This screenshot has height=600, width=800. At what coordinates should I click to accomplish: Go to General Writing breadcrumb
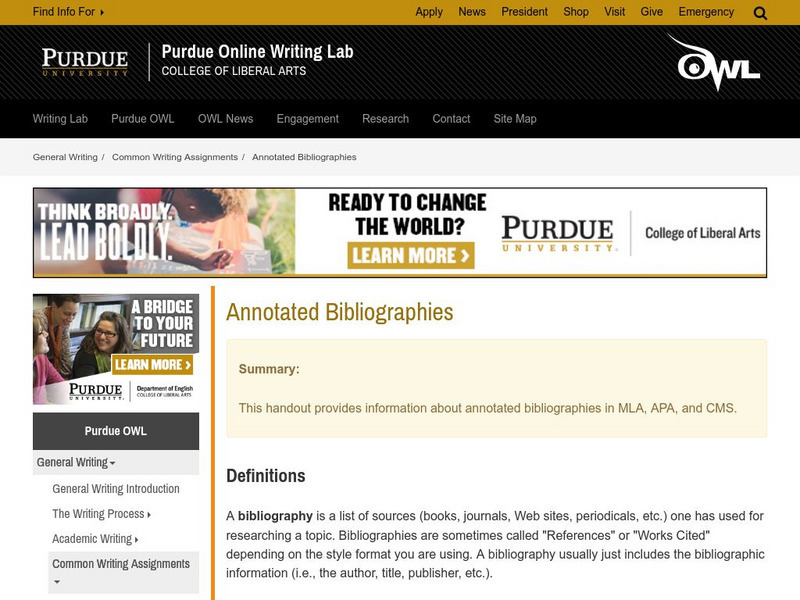click(x=65, y=157)
